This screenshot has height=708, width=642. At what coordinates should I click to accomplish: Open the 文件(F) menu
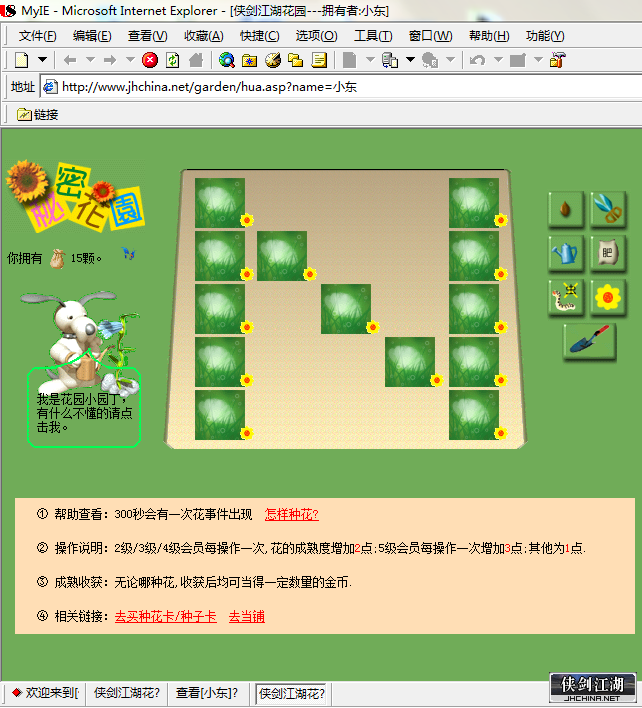coord(37,36)
